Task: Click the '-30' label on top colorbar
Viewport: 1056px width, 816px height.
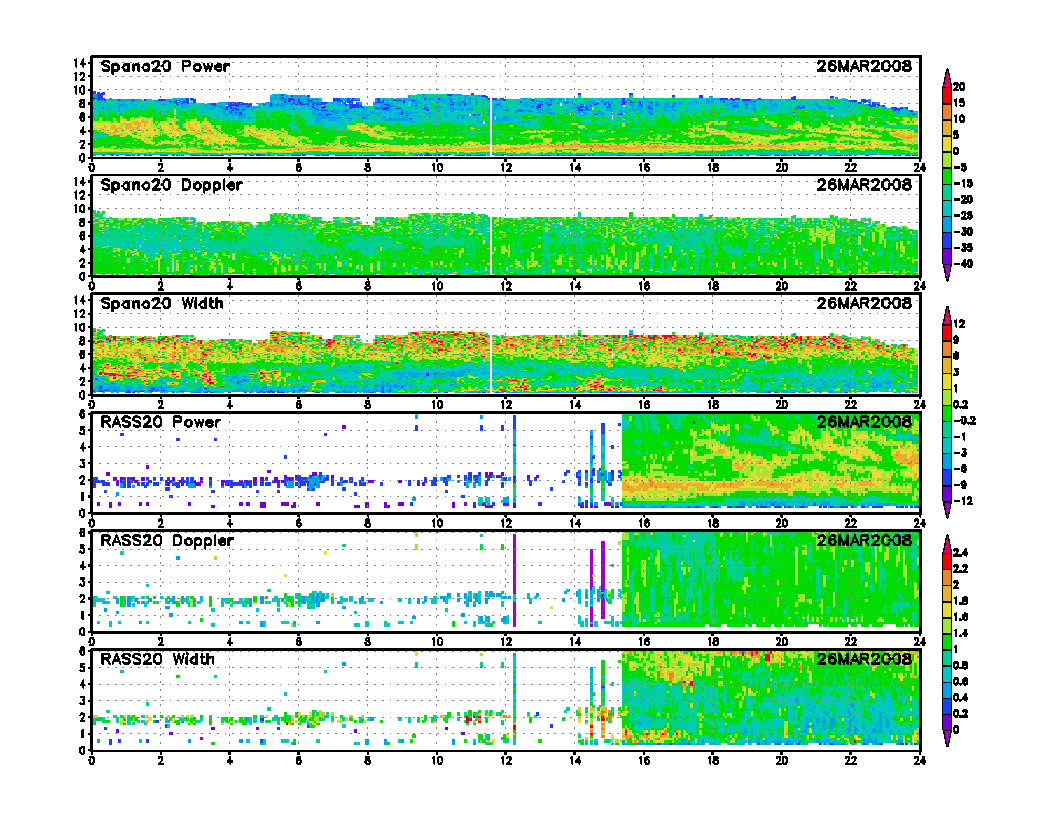Action: [963, 232]
